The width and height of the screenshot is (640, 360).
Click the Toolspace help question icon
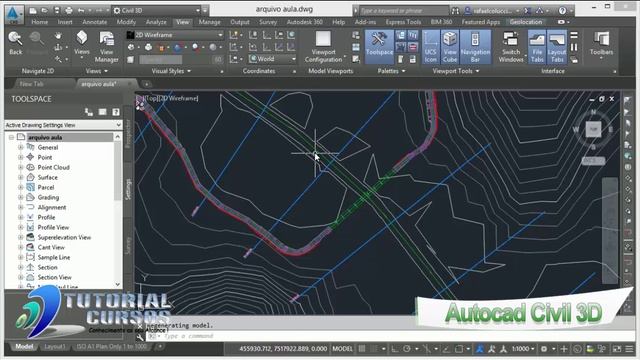pyautogui.click(x=116, y=112)
